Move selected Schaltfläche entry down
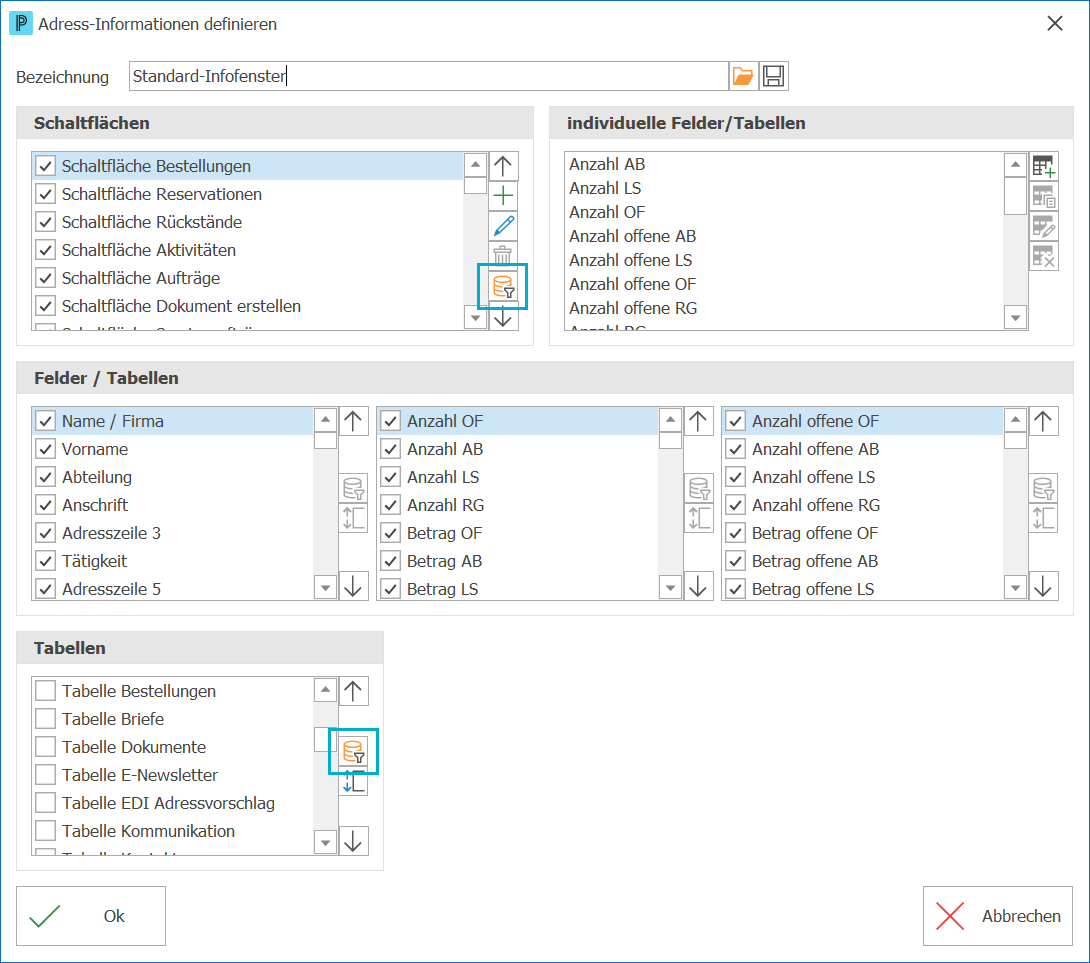1090x963 pixels. [x=503, y=318]
